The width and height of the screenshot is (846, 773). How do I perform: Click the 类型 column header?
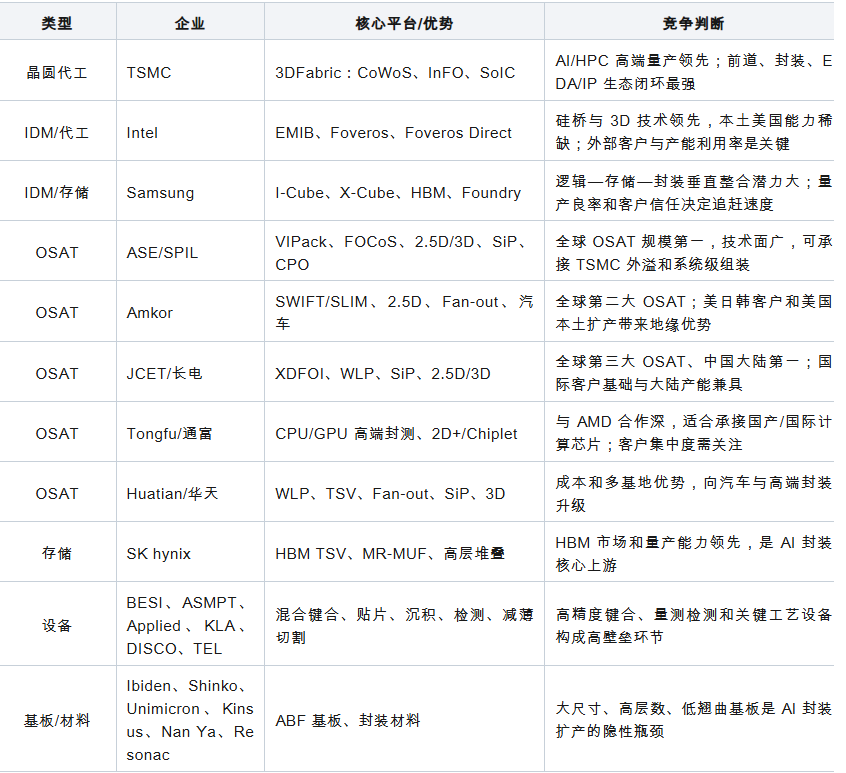point(57,22)
